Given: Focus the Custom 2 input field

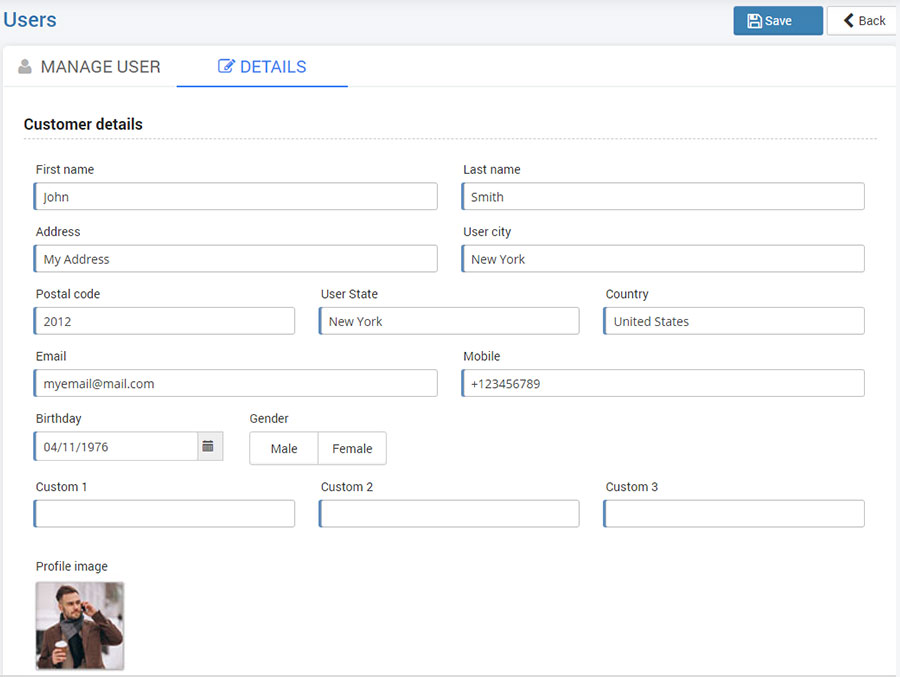Looking at the screenshot, I should [x=449, y=513].
